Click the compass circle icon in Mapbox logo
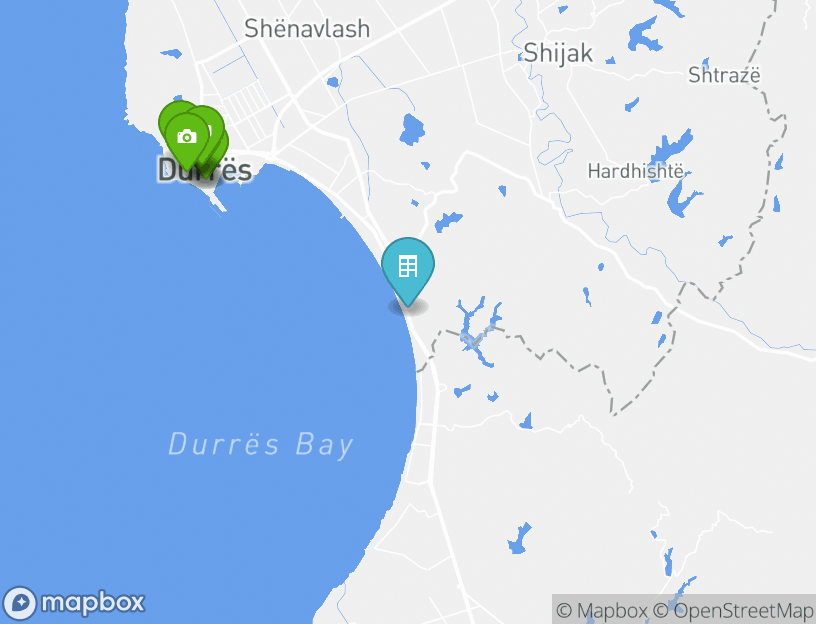Viewport: 816px width, 624px height. point(20,603)
